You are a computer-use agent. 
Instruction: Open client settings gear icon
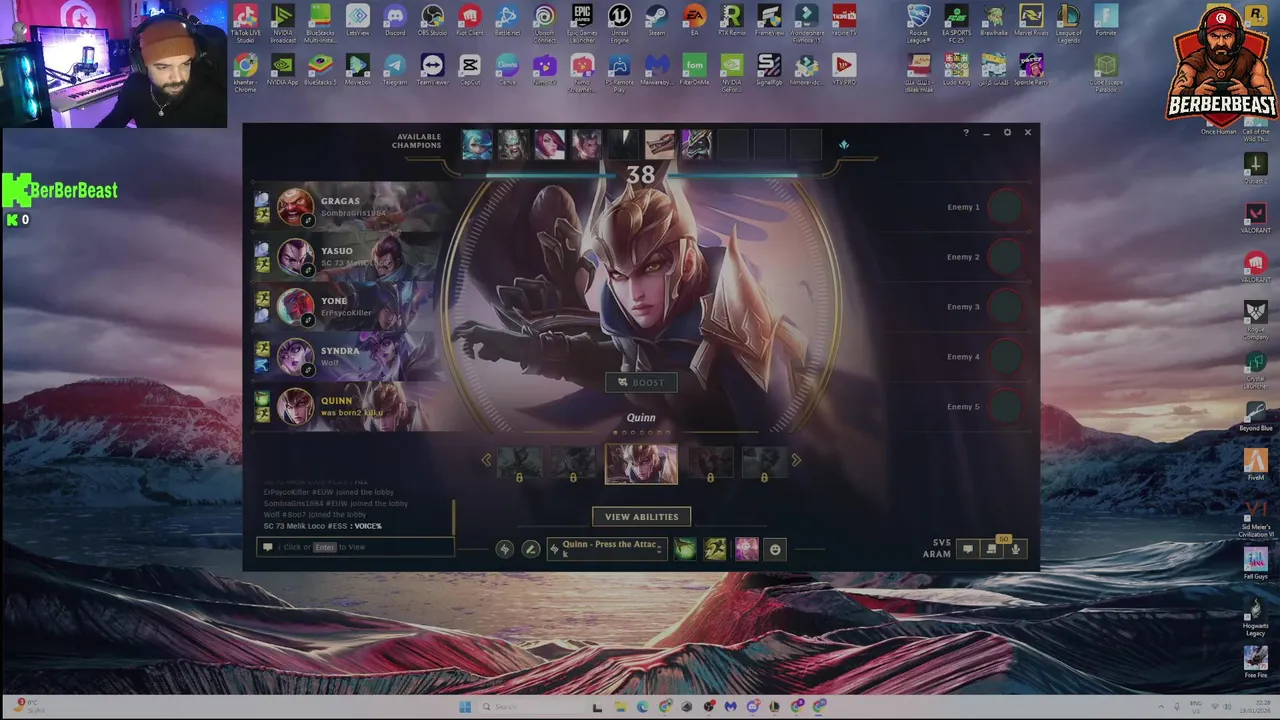[1007, 133]
